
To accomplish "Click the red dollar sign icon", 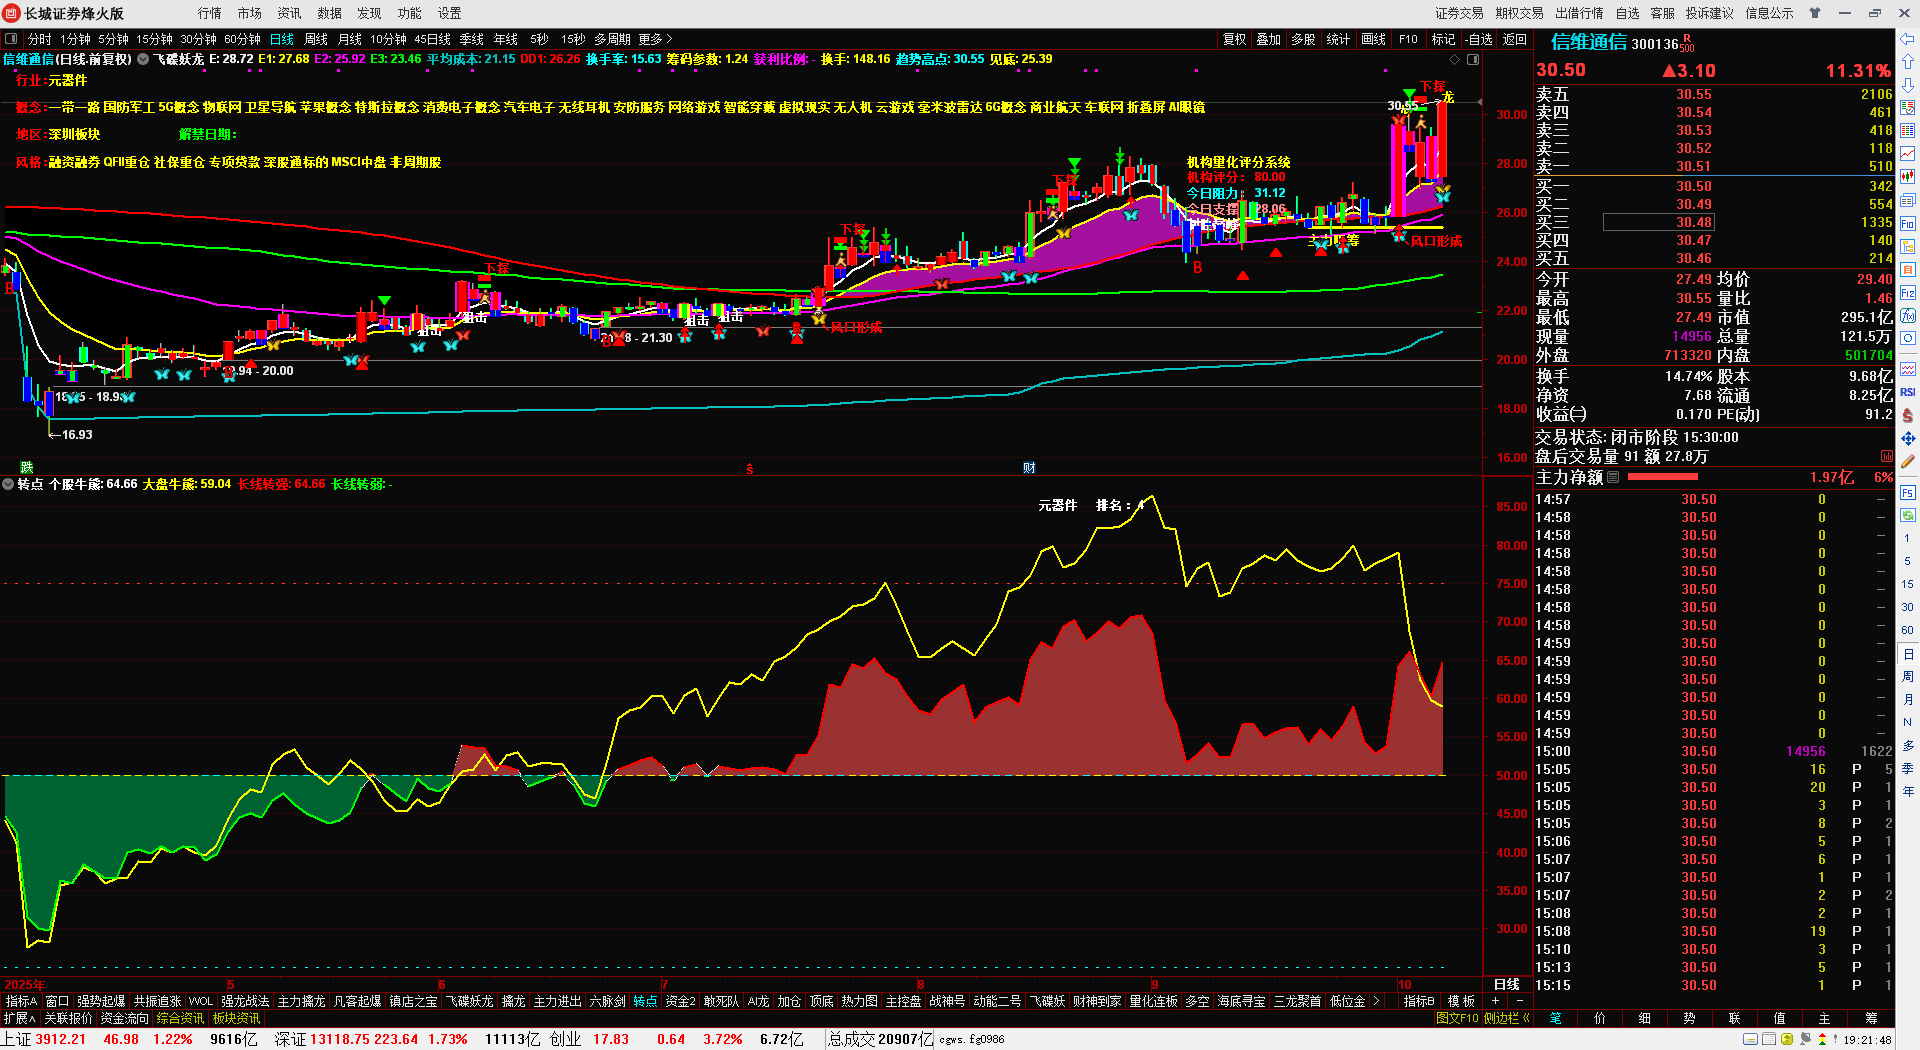I will [1908, 415].
